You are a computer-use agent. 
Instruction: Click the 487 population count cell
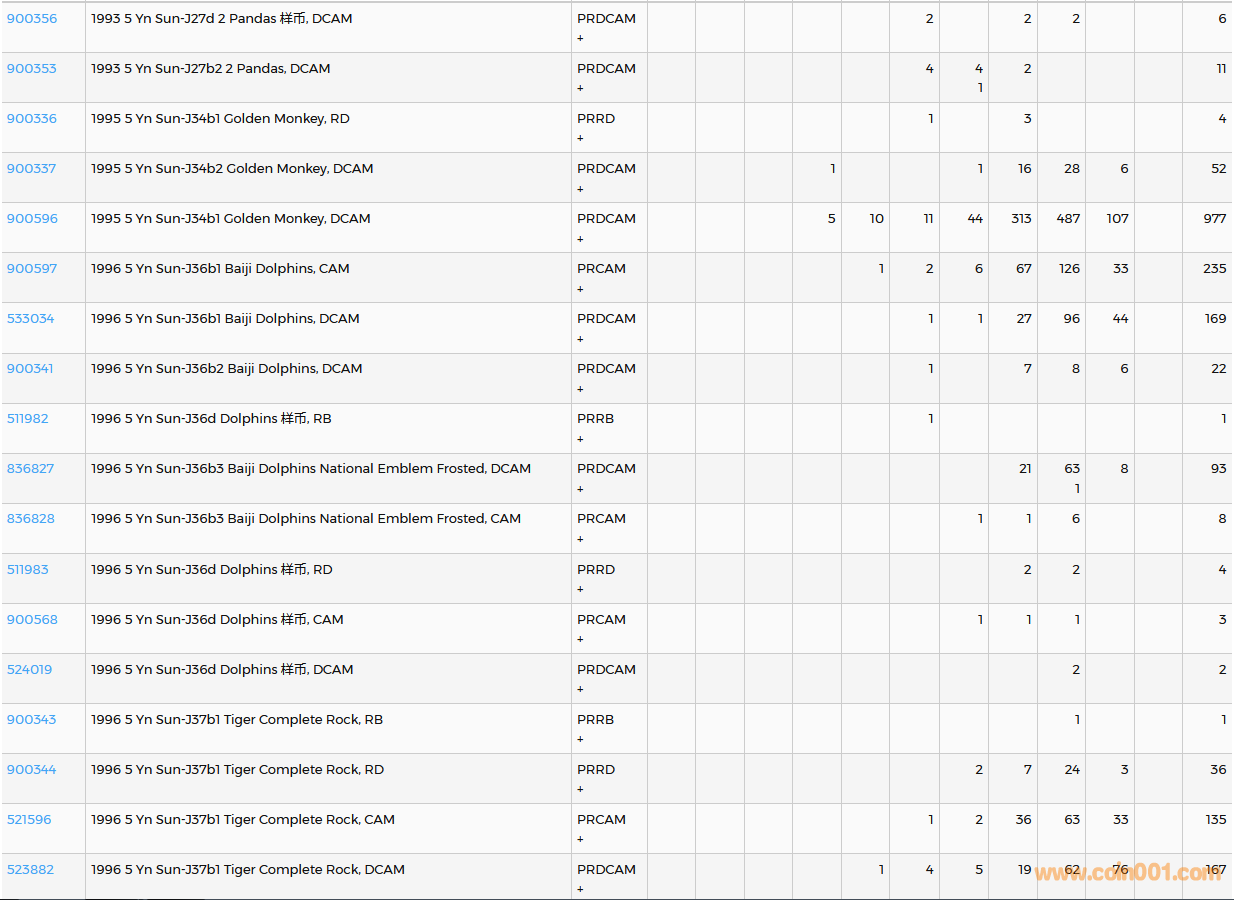point(1068,219)
